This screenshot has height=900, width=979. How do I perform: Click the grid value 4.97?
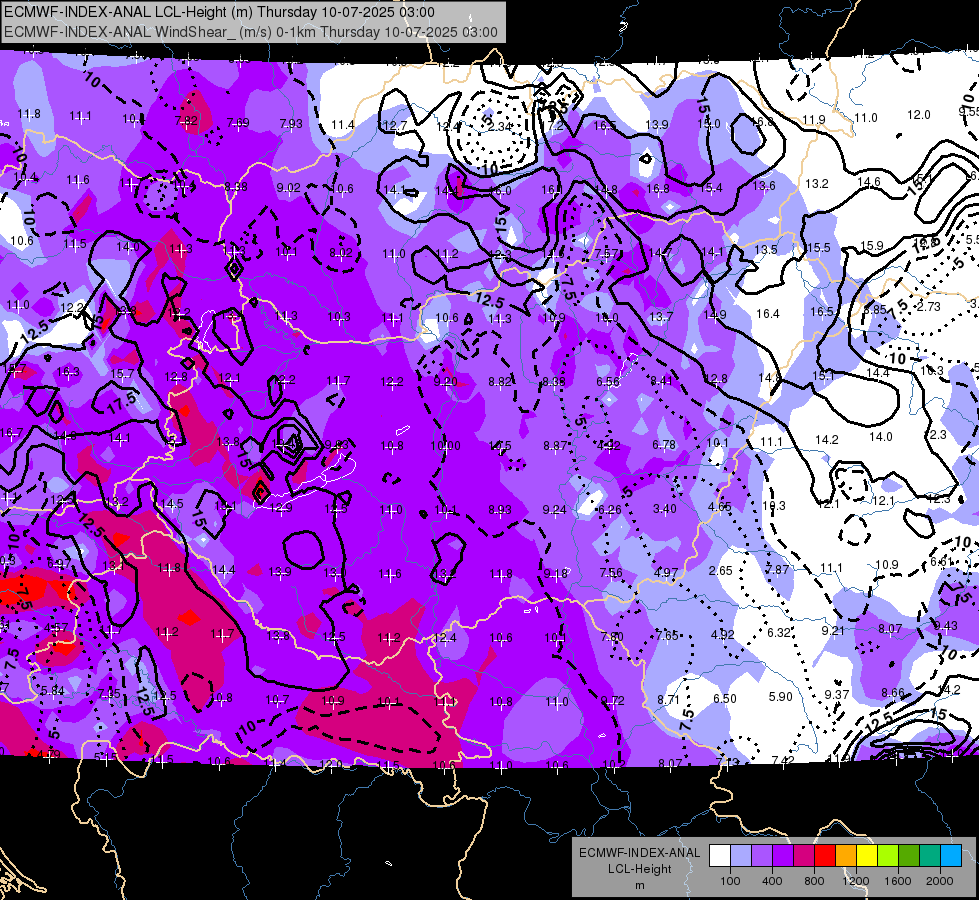pyautogui.click(x=666, y=572)
